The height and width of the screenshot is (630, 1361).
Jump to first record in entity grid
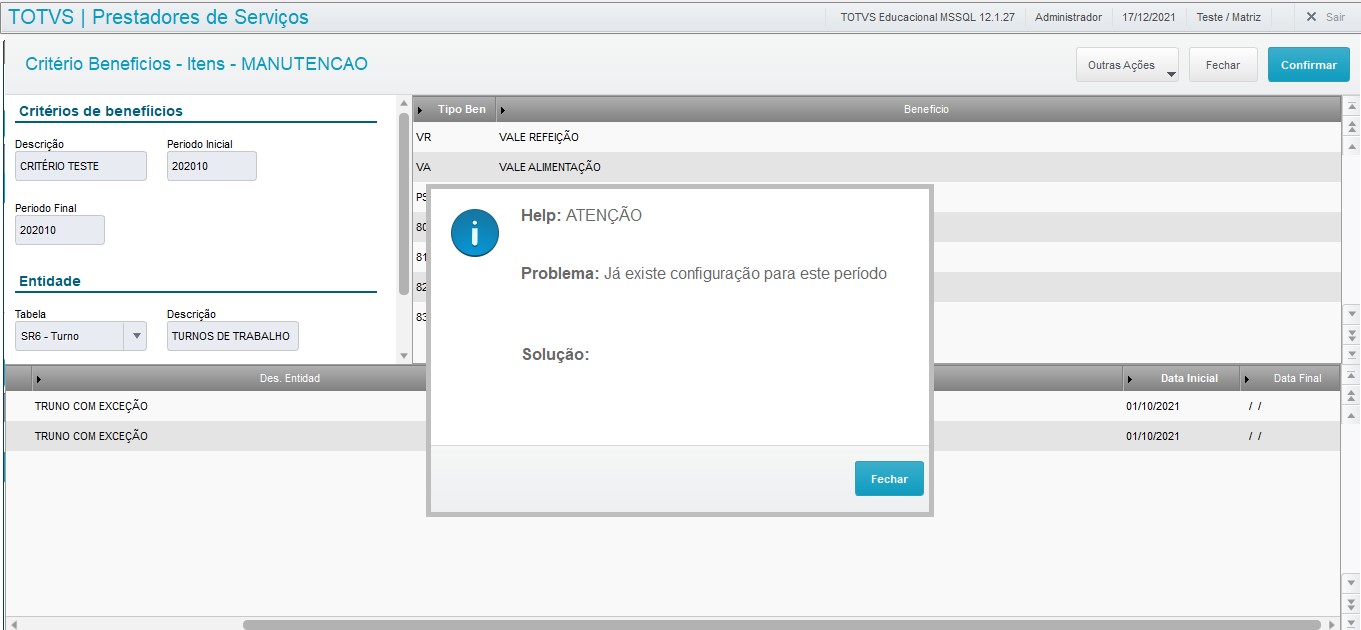tap(1352, 375)
